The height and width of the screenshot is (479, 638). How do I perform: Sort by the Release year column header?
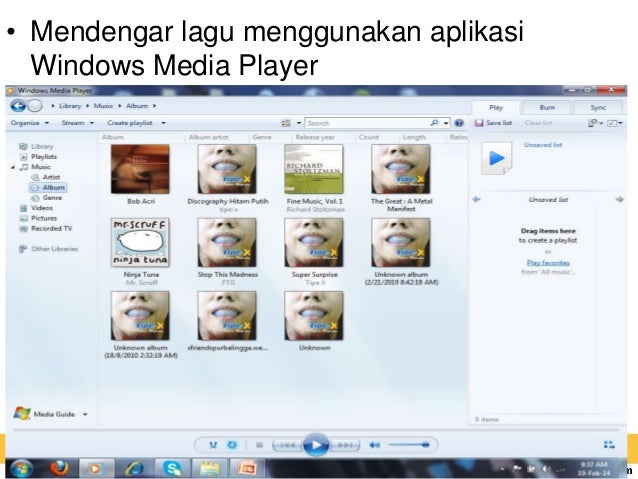315,137
